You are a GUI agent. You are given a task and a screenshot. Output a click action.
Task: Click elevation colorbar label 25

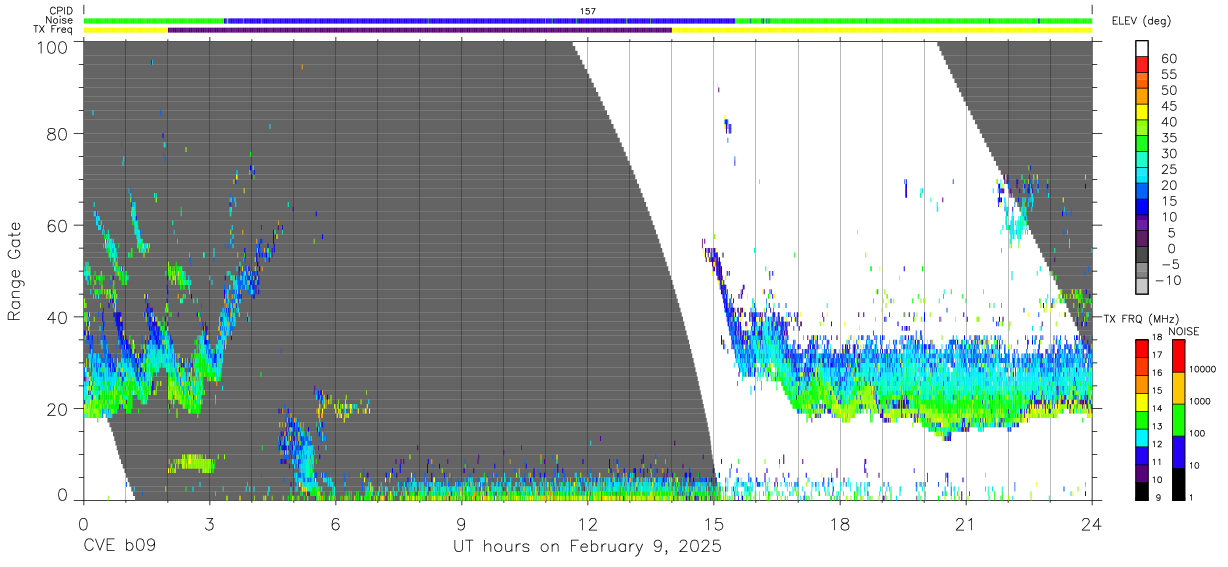point(1168,169)
